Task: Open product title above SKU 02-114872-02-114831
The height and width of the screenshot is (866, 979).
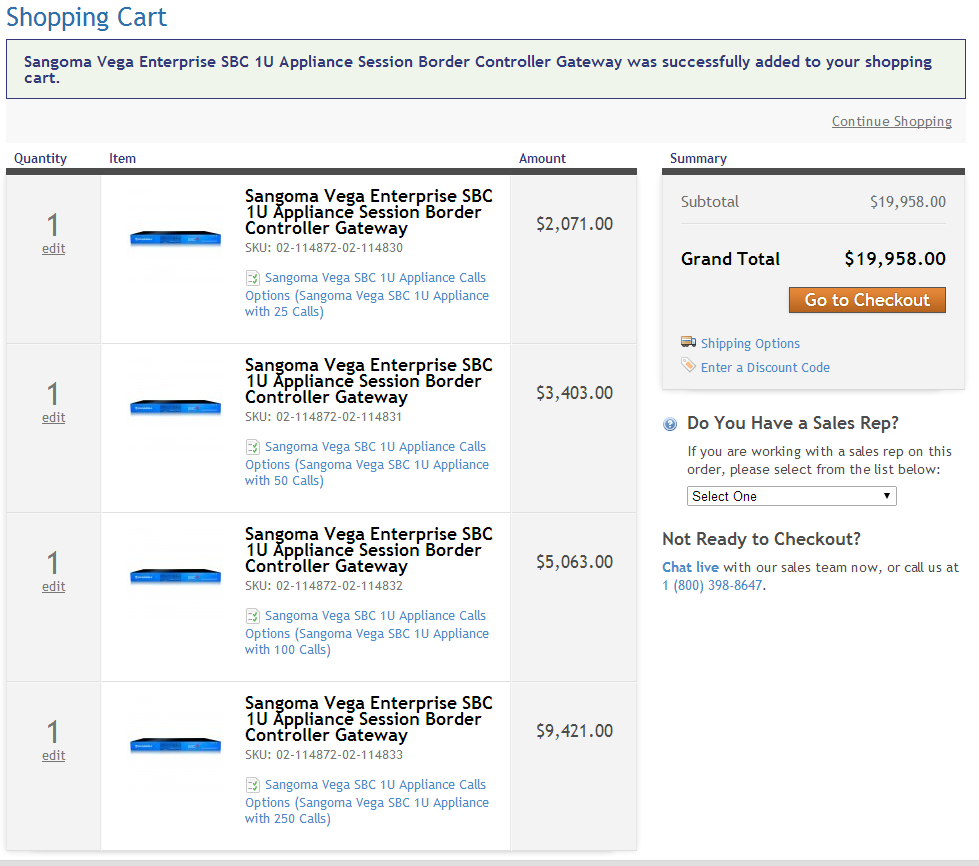Action: [369, 381]
